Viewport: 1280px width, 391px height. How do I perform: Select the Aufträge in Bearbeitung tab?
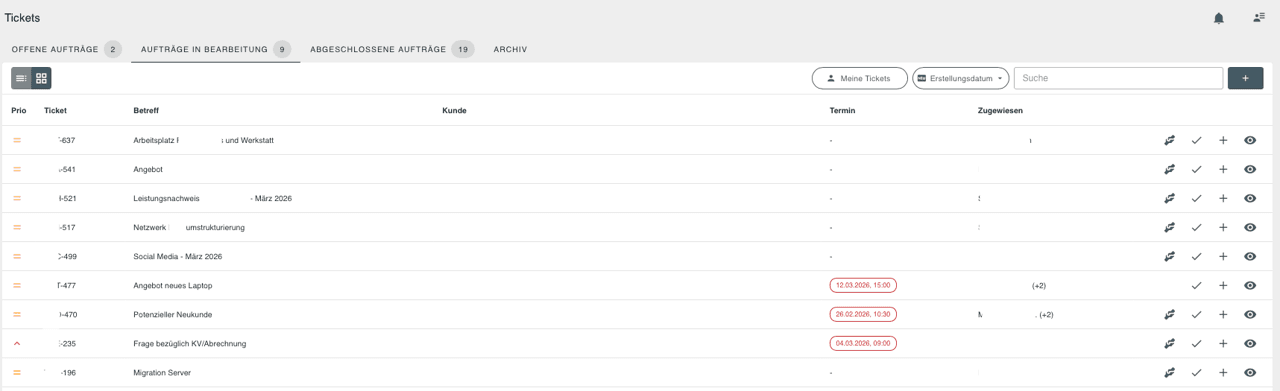[x=215, y=49]
